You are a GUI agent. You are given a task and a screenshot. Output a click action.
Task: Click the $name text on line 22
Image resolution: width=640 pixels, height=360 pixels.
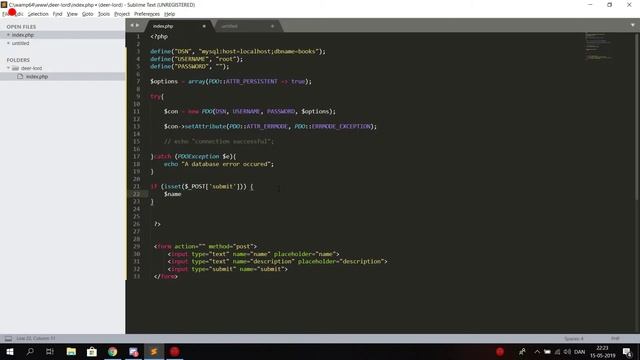172,194
